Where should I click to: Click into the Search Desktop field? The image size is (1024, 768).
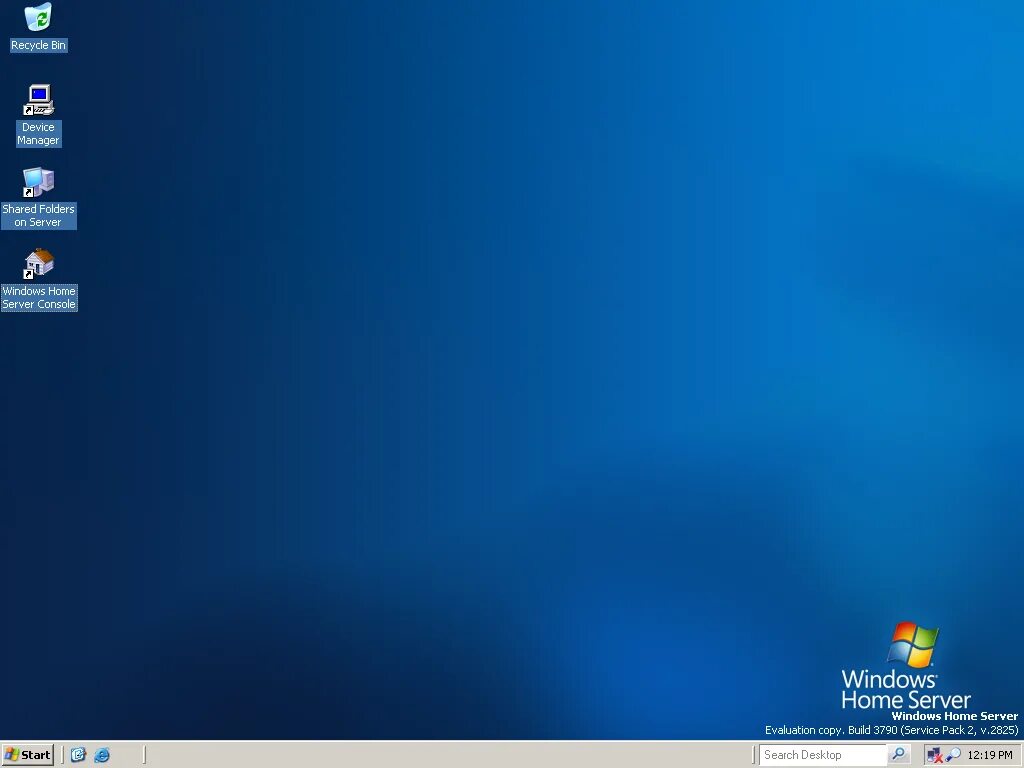point(823,755)
